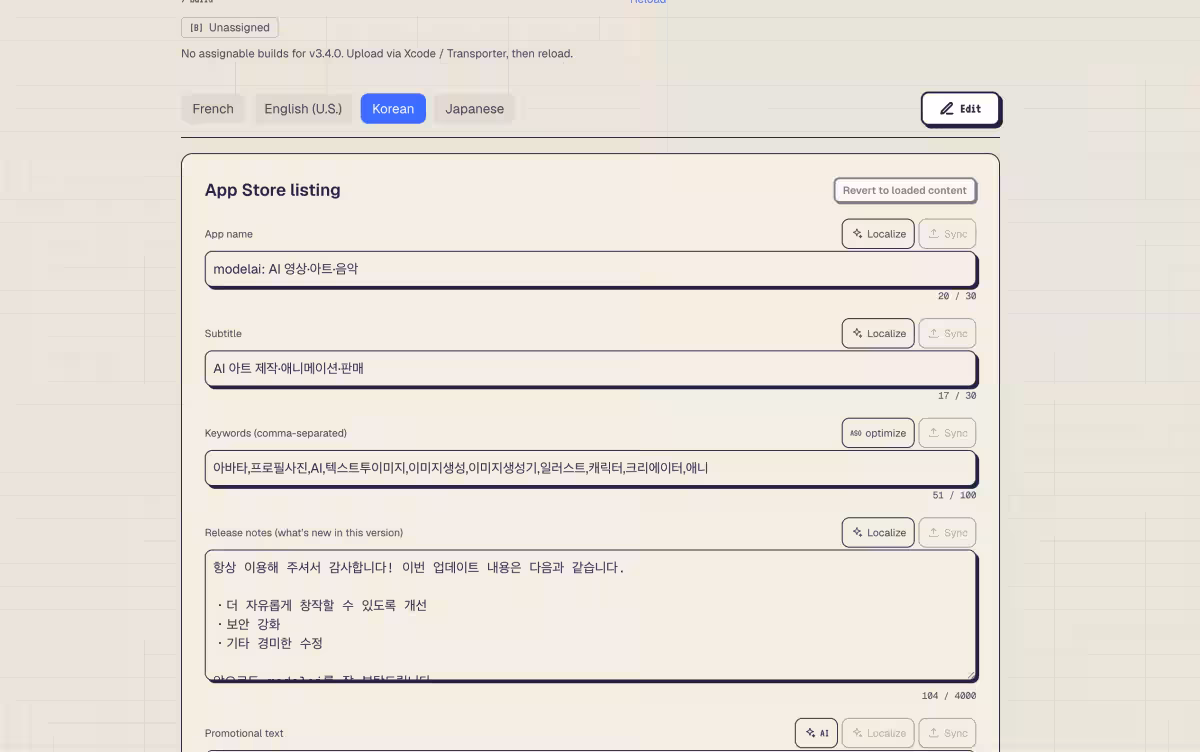
Task: Click the 'No assignable builds' message
Action: (377, 54)
